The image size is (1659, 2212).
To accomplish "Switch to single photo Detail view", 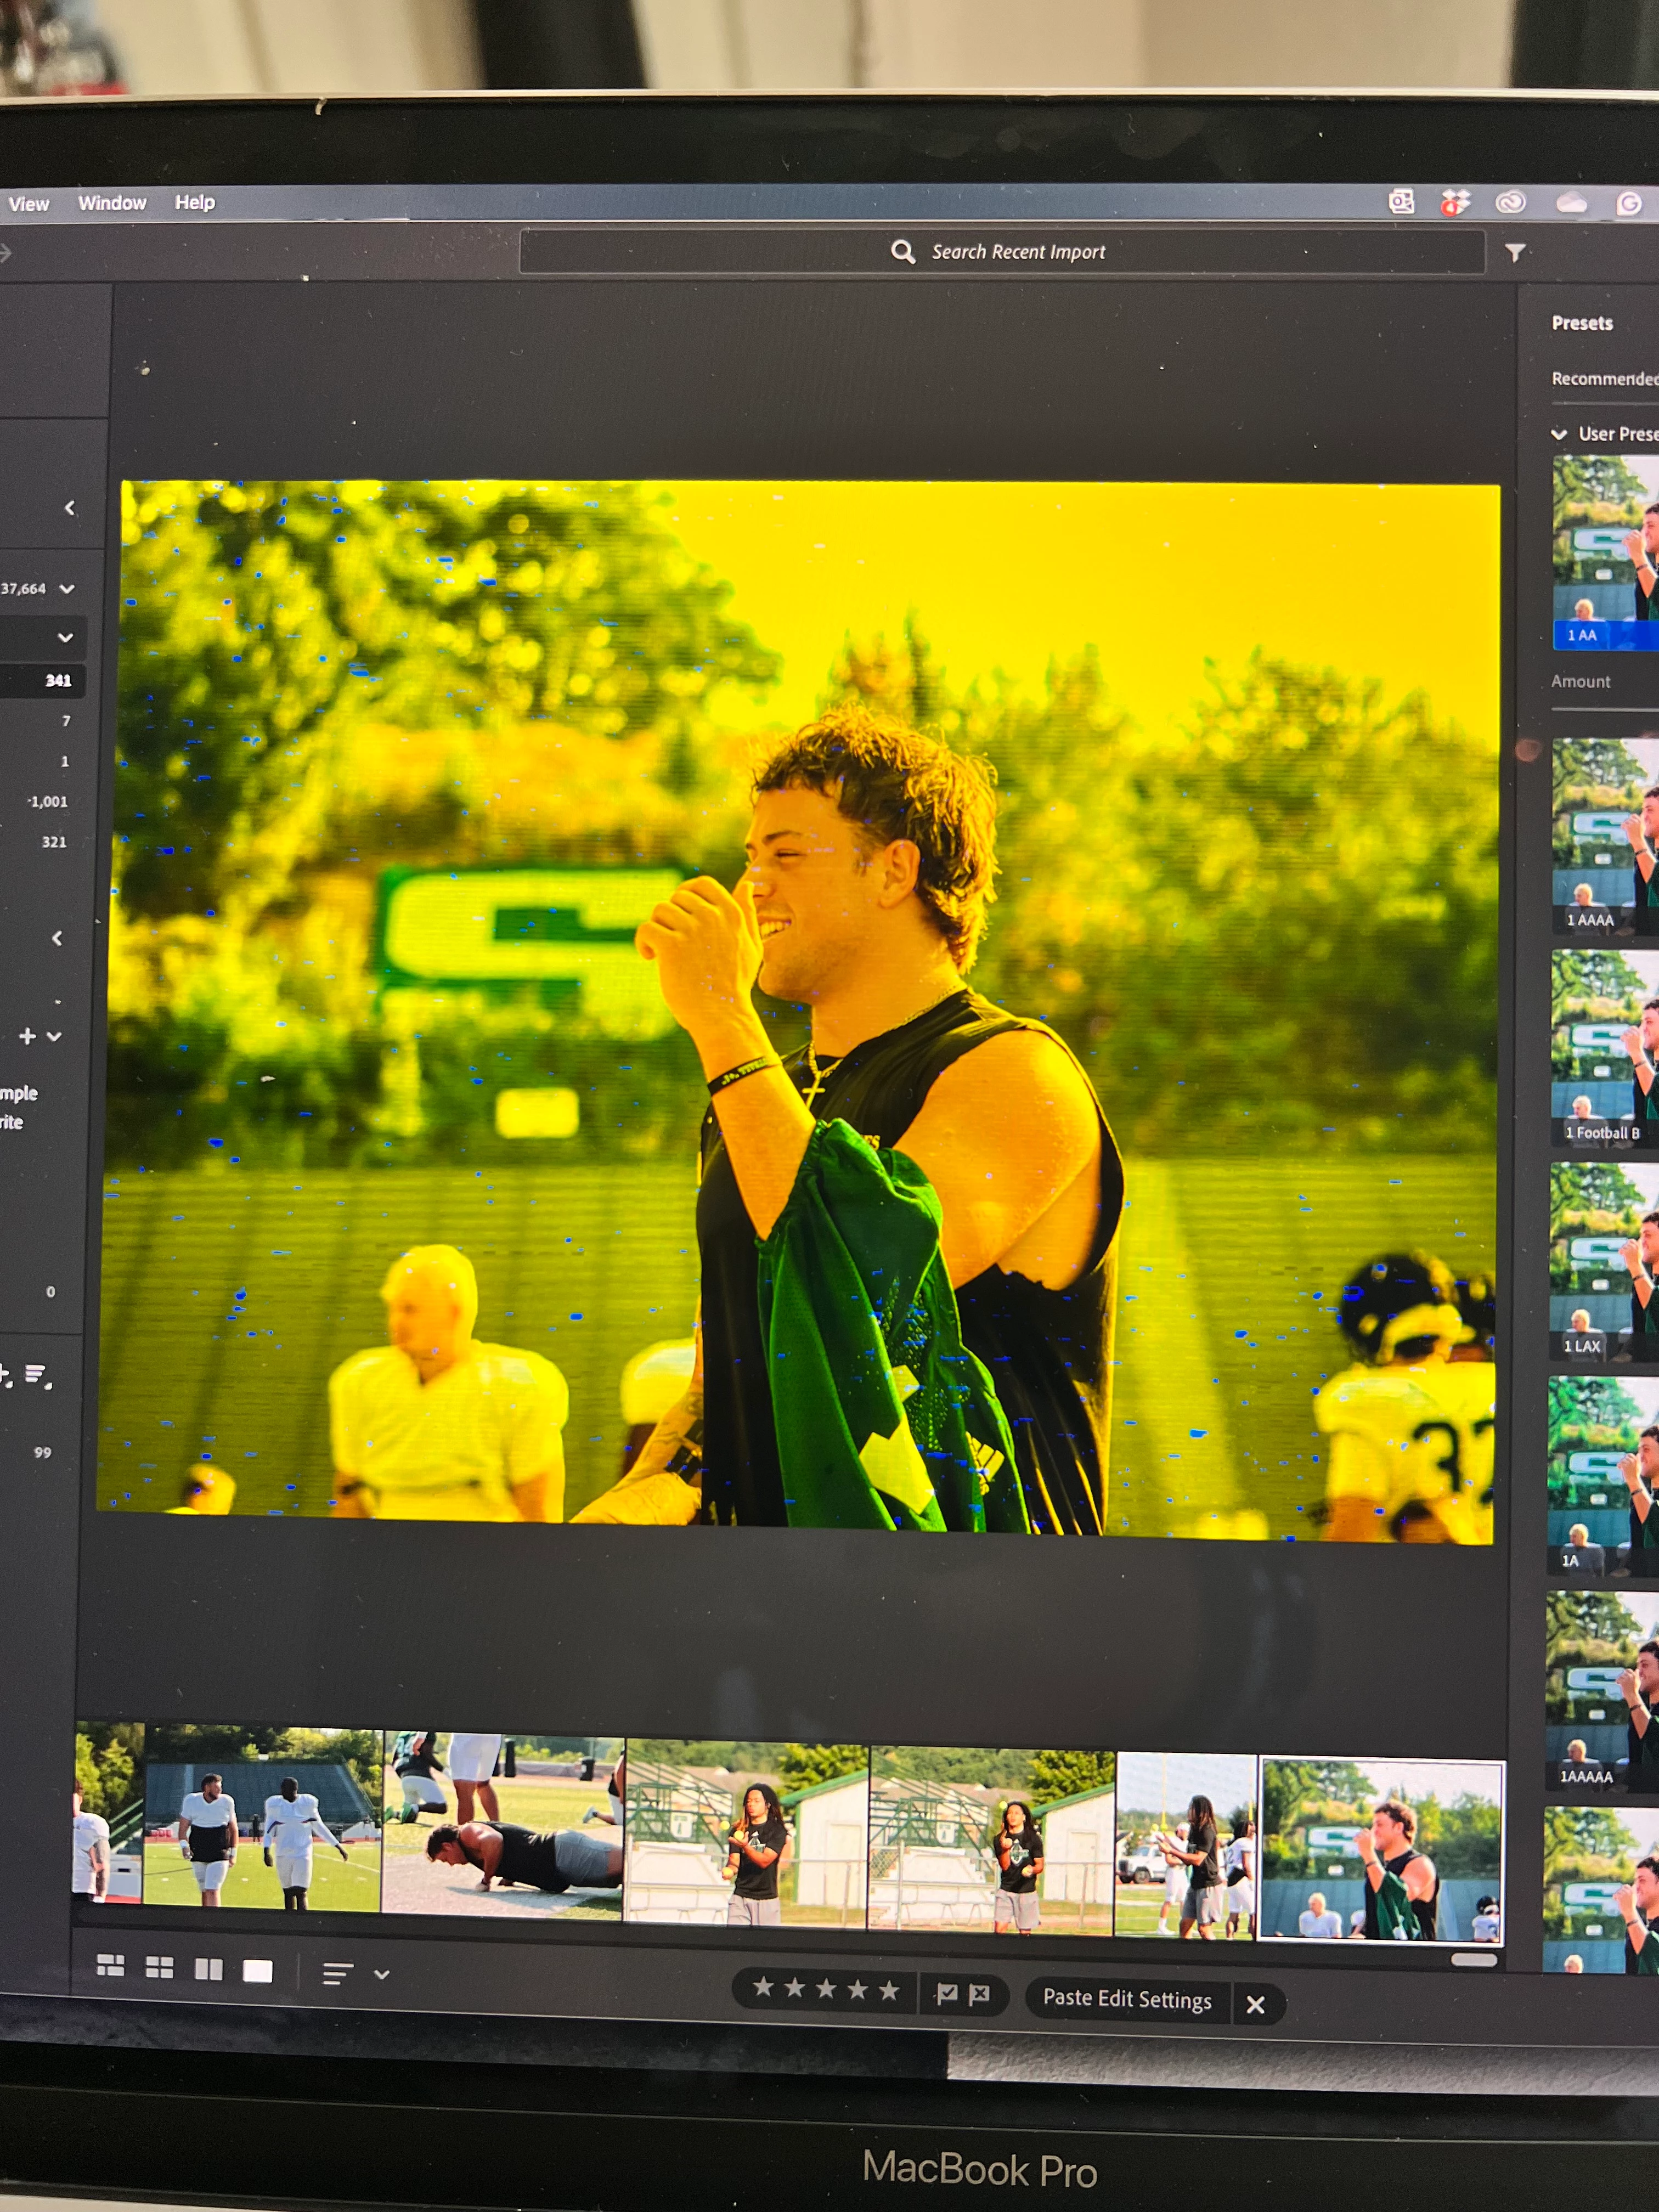I will click(257, 1970).
